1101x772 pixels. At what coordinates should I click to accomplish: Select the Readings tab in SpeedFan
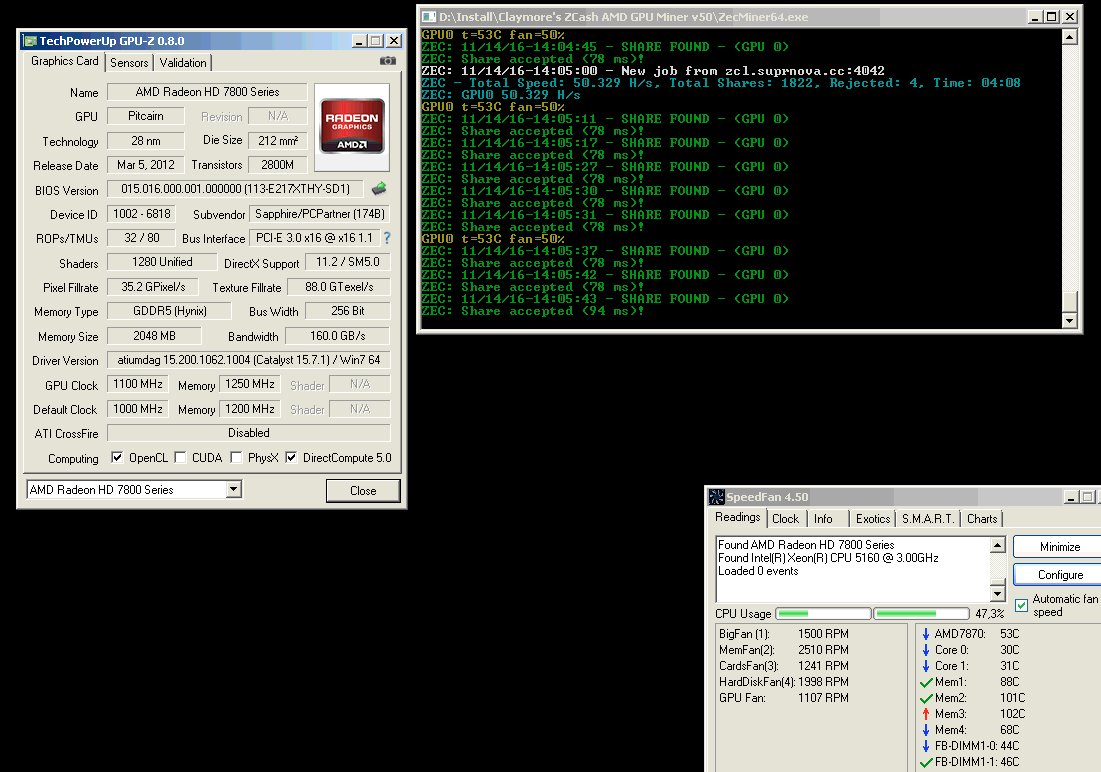point(737,517)
